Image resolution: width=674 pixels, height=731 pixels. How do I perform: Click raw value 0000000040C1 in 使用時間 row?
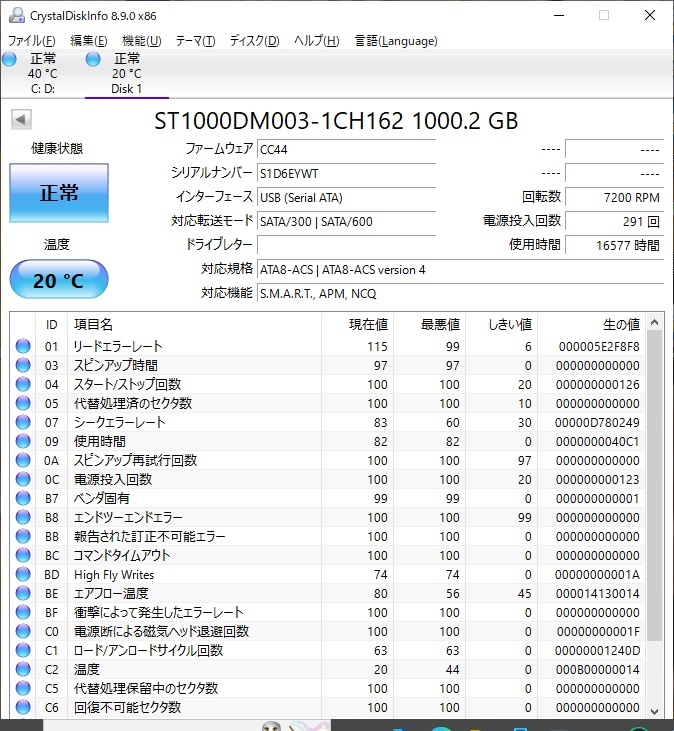[597, 441]
